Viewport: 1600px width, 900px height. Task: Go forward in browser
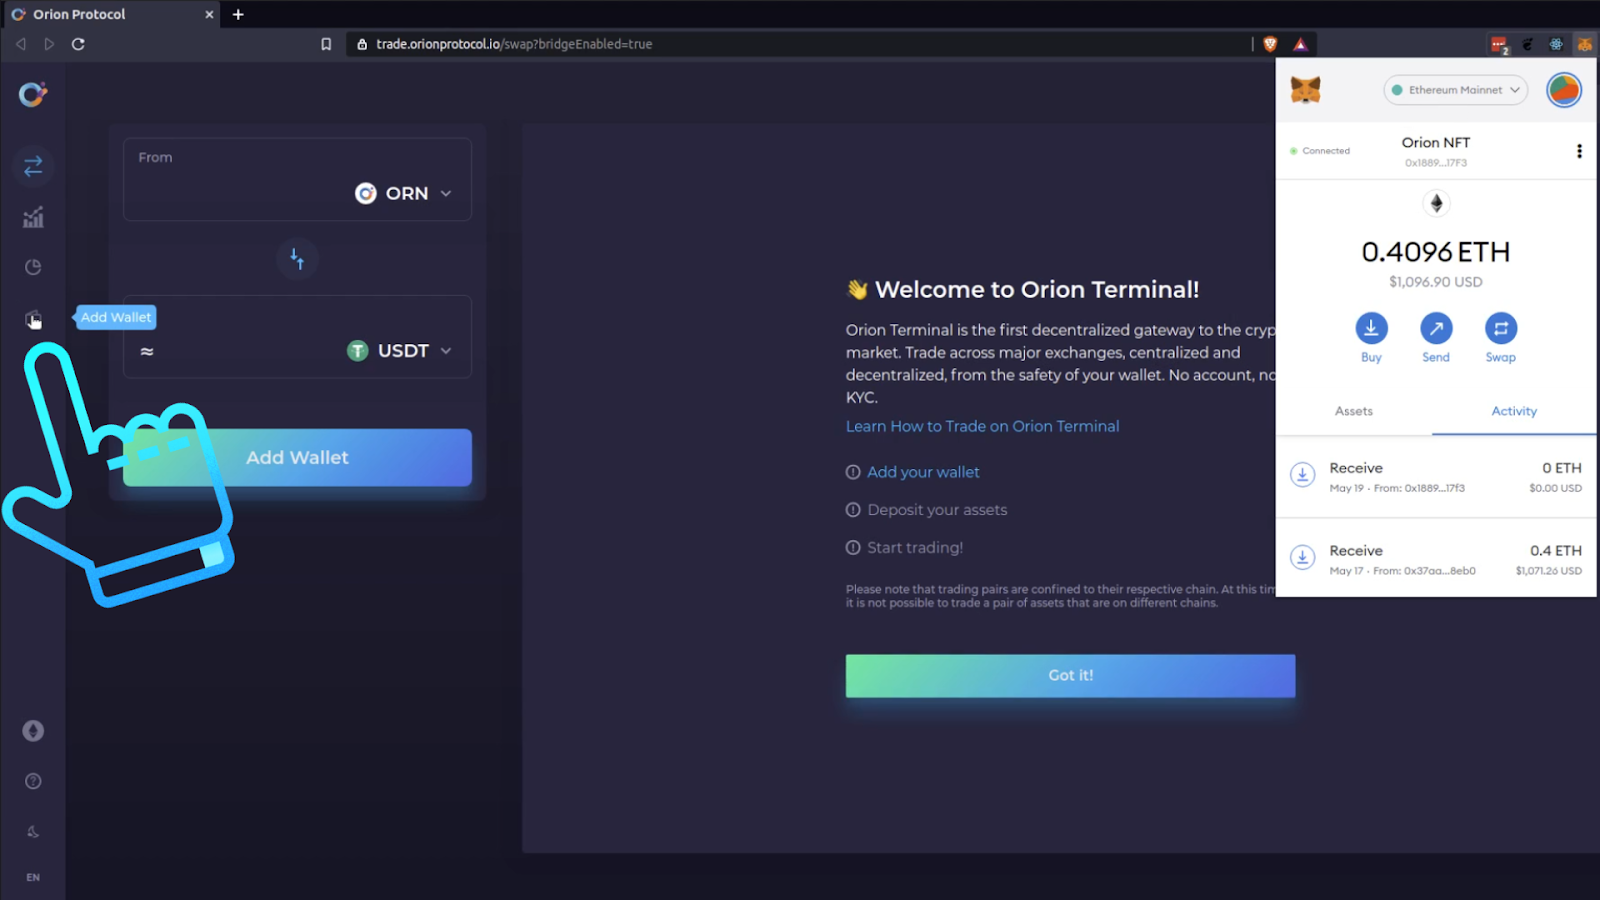(49, 44)
